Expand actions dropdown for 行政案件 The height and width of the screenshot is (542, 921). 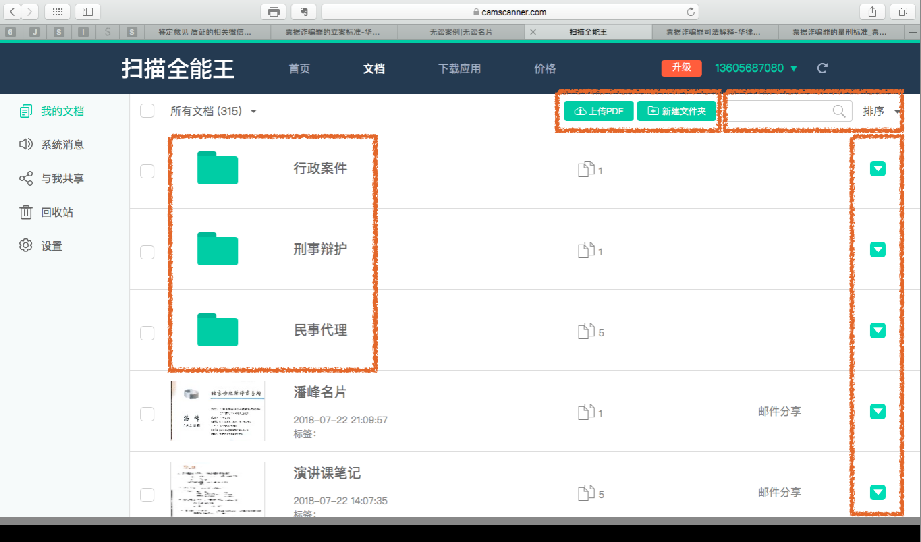coord(878,169)
